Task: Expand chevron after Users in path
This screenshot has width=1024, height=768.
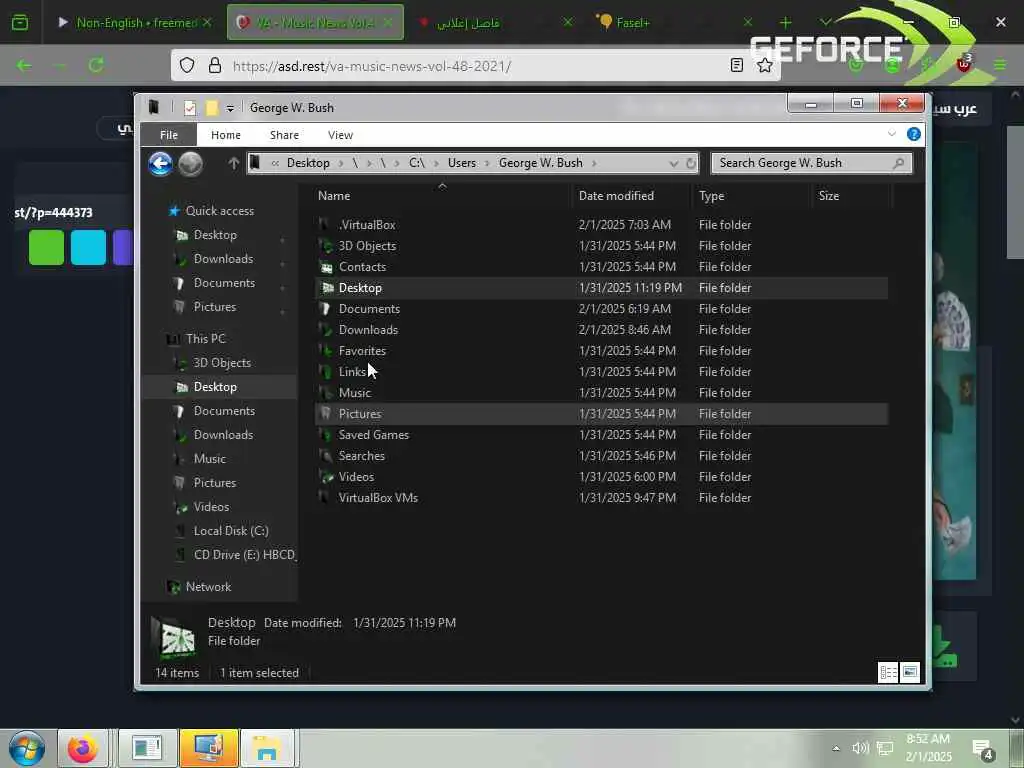Action: (x=487, y=163)
